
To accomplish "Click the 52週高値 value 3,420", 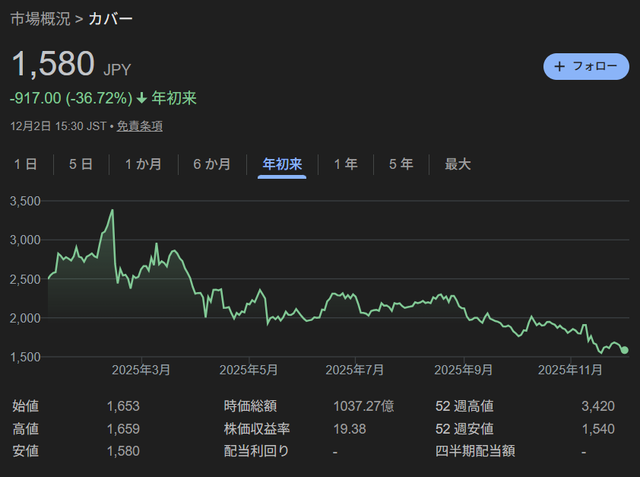I will point(598,406).
